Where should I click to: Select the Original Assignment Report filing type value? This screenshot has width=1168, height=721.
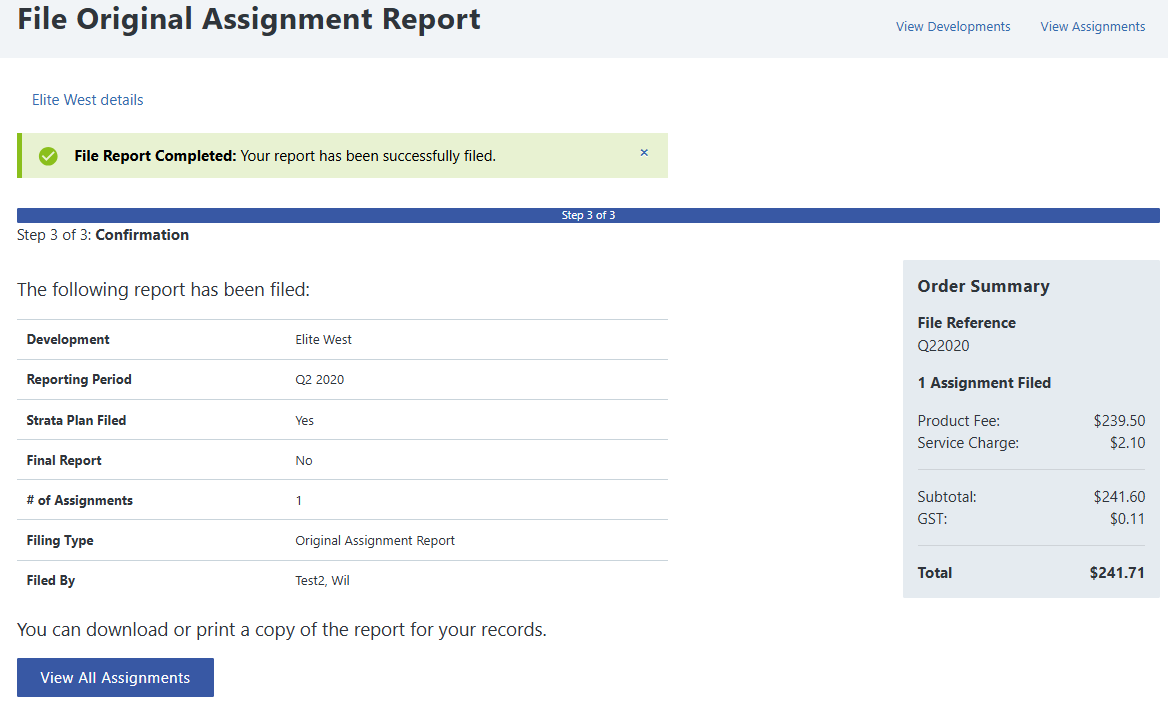[374, 541]
